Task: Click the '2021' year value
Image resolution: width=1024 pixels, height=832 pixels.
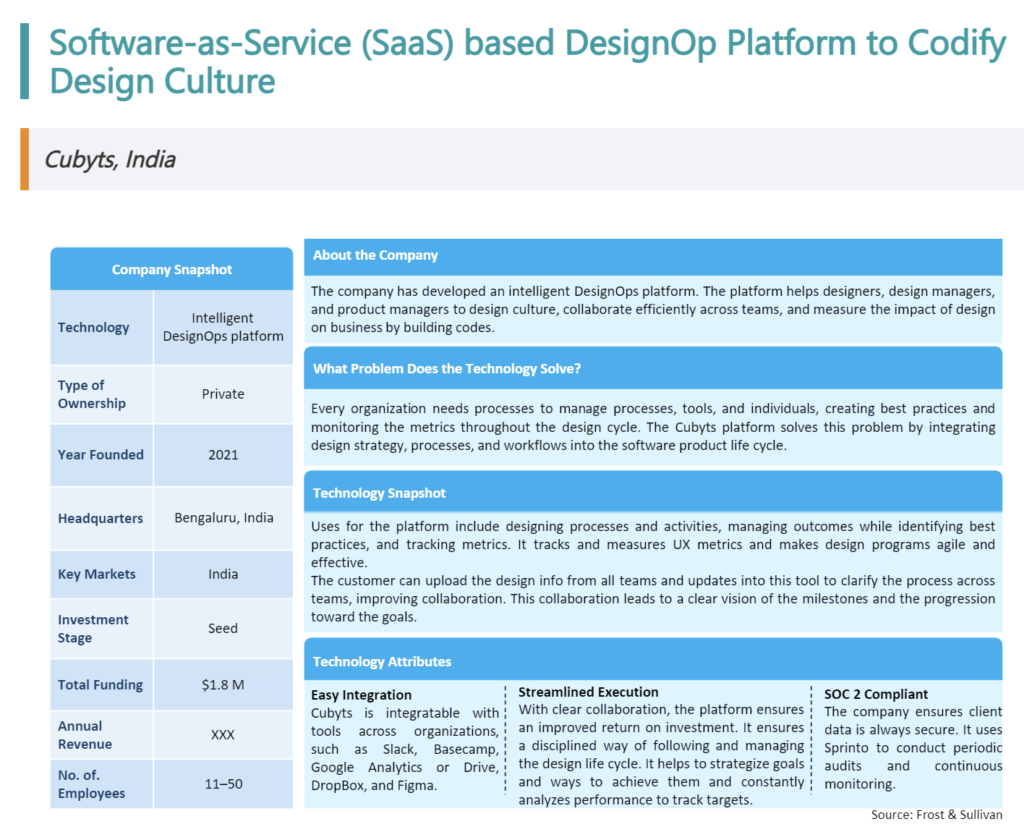Action: tap(223, 455)
